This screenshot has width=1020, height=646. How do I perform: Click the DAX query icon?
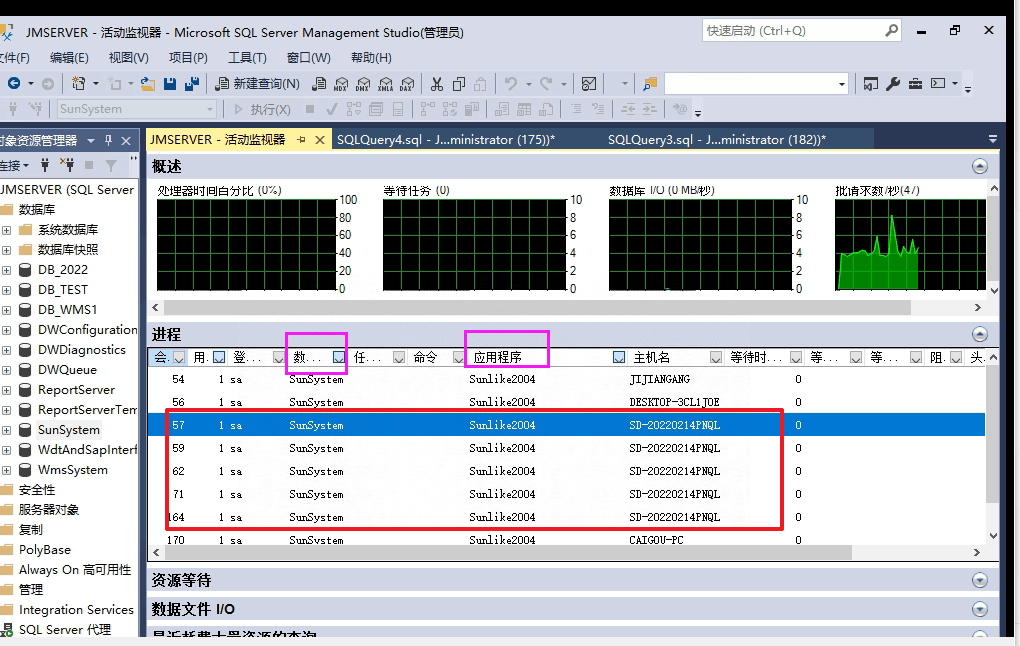point(407,84)
